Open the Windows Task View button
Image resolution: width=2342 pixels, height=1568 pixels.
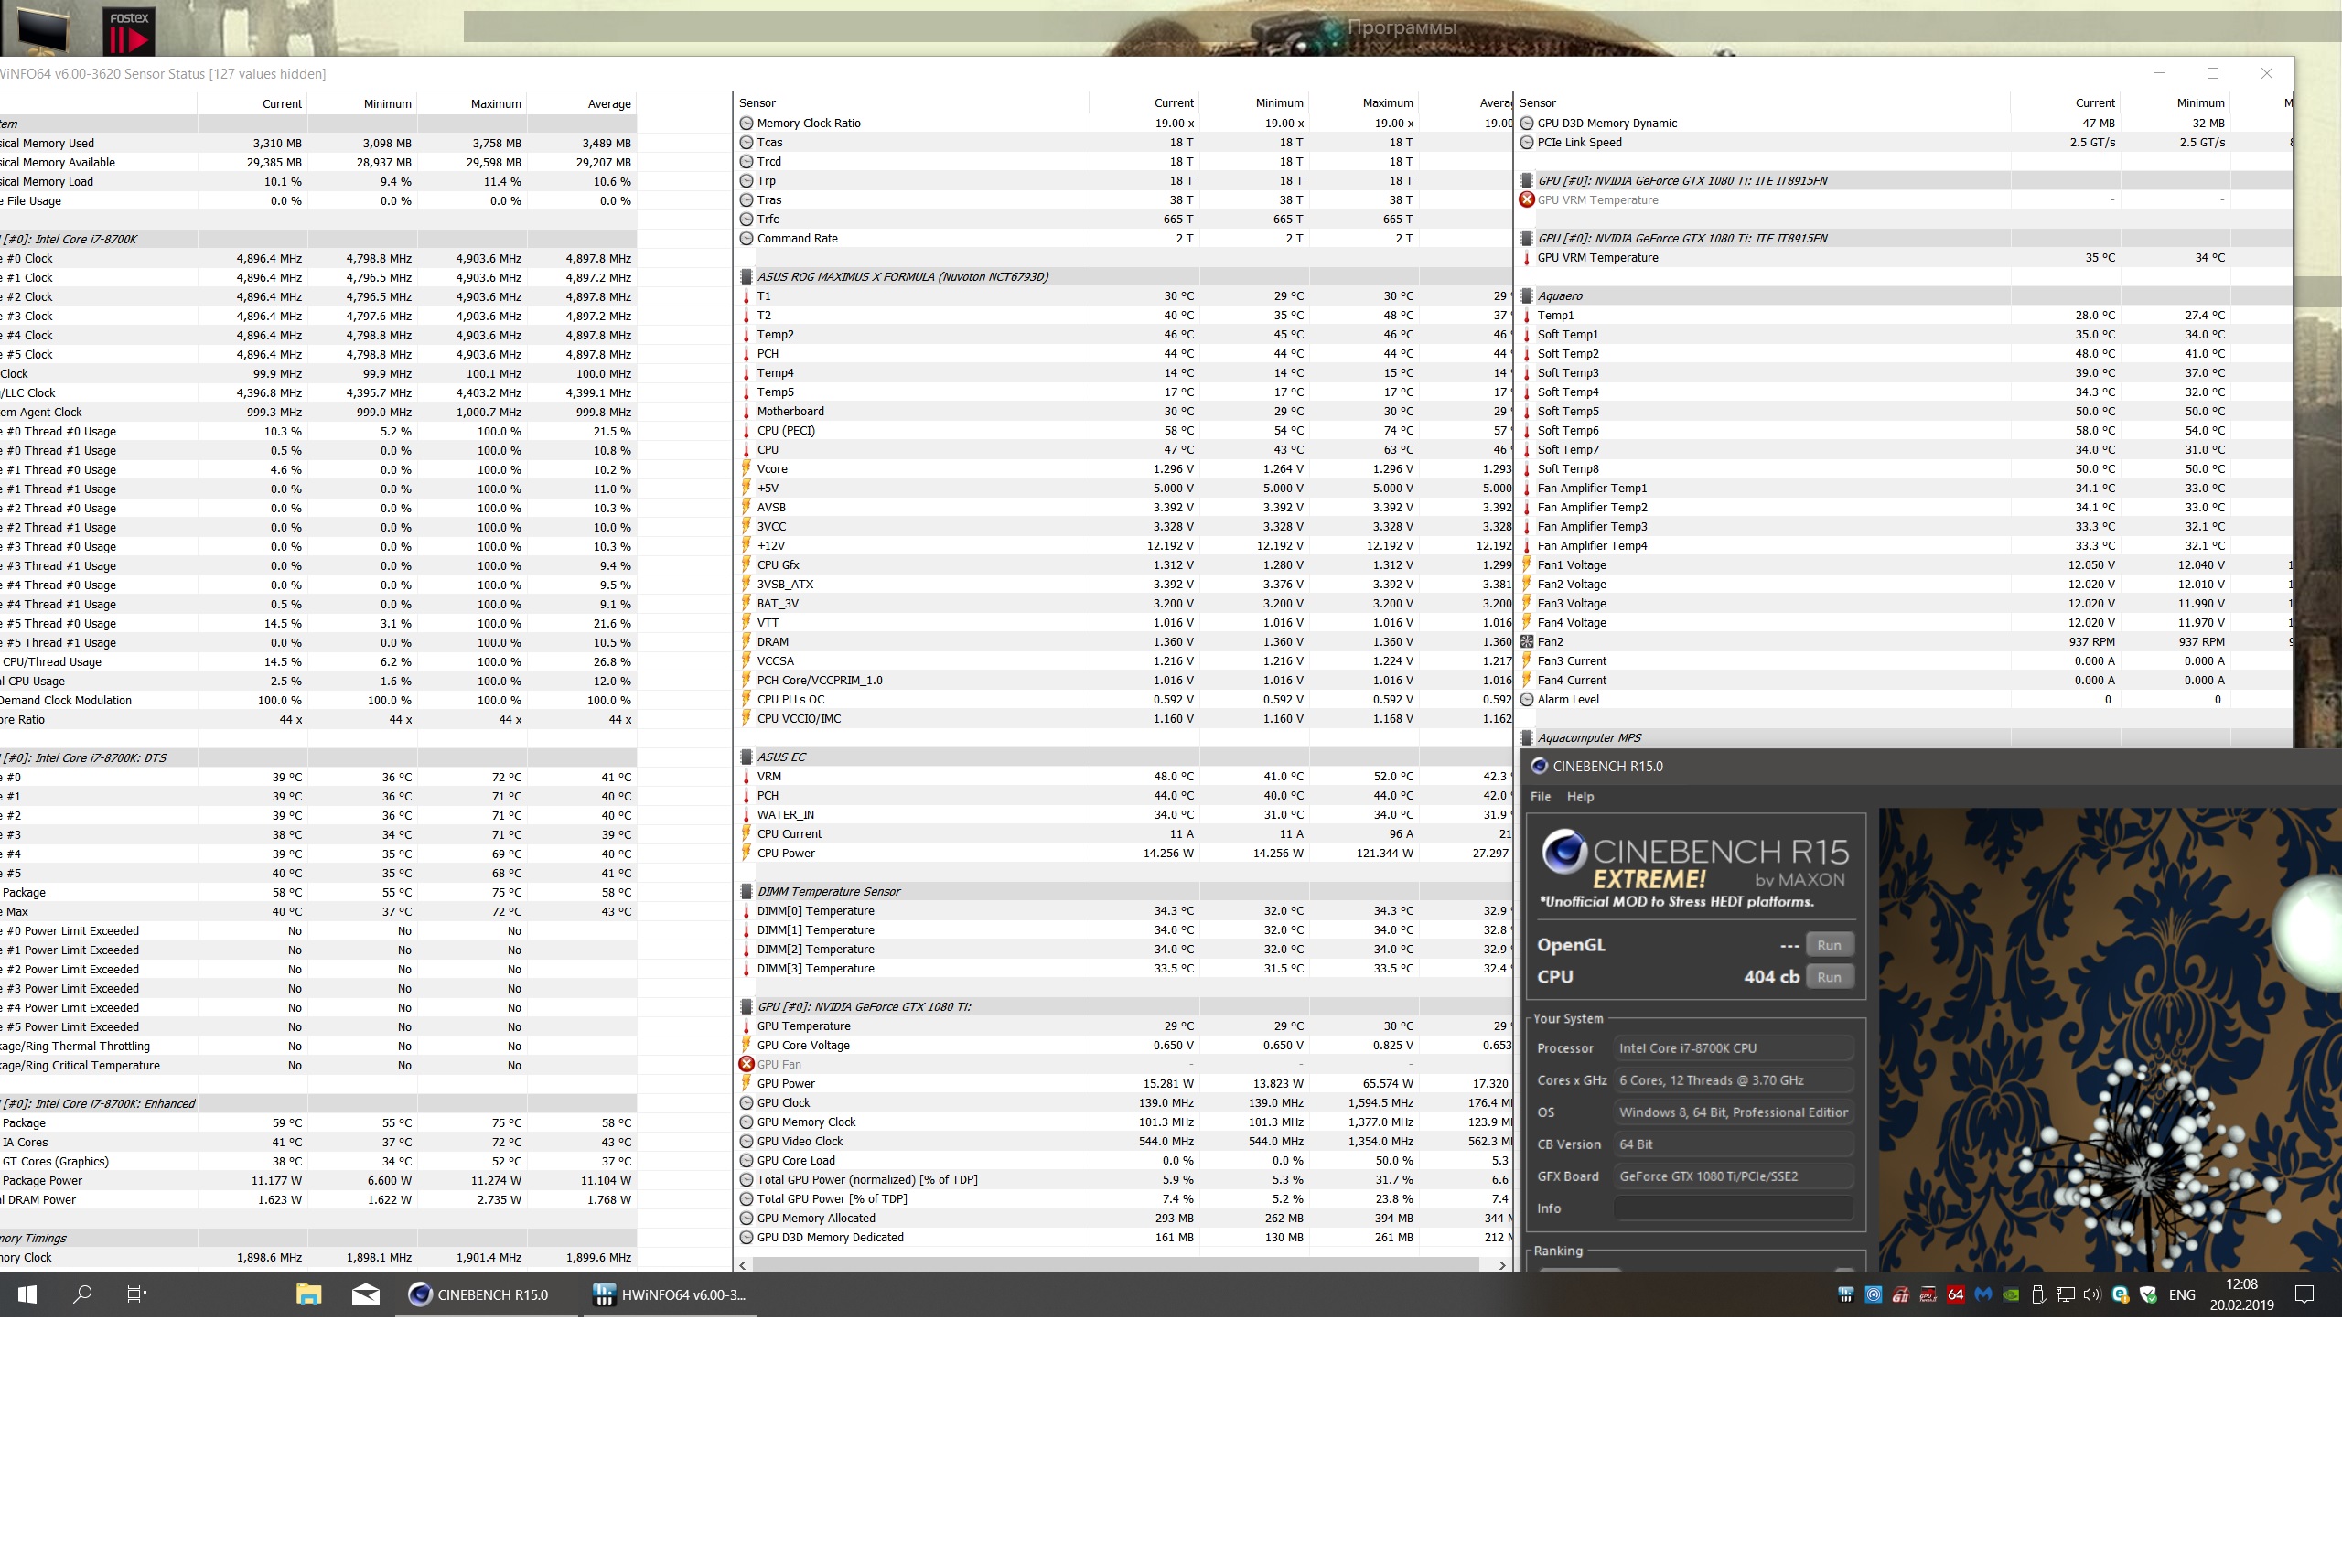coord(137,1294)
